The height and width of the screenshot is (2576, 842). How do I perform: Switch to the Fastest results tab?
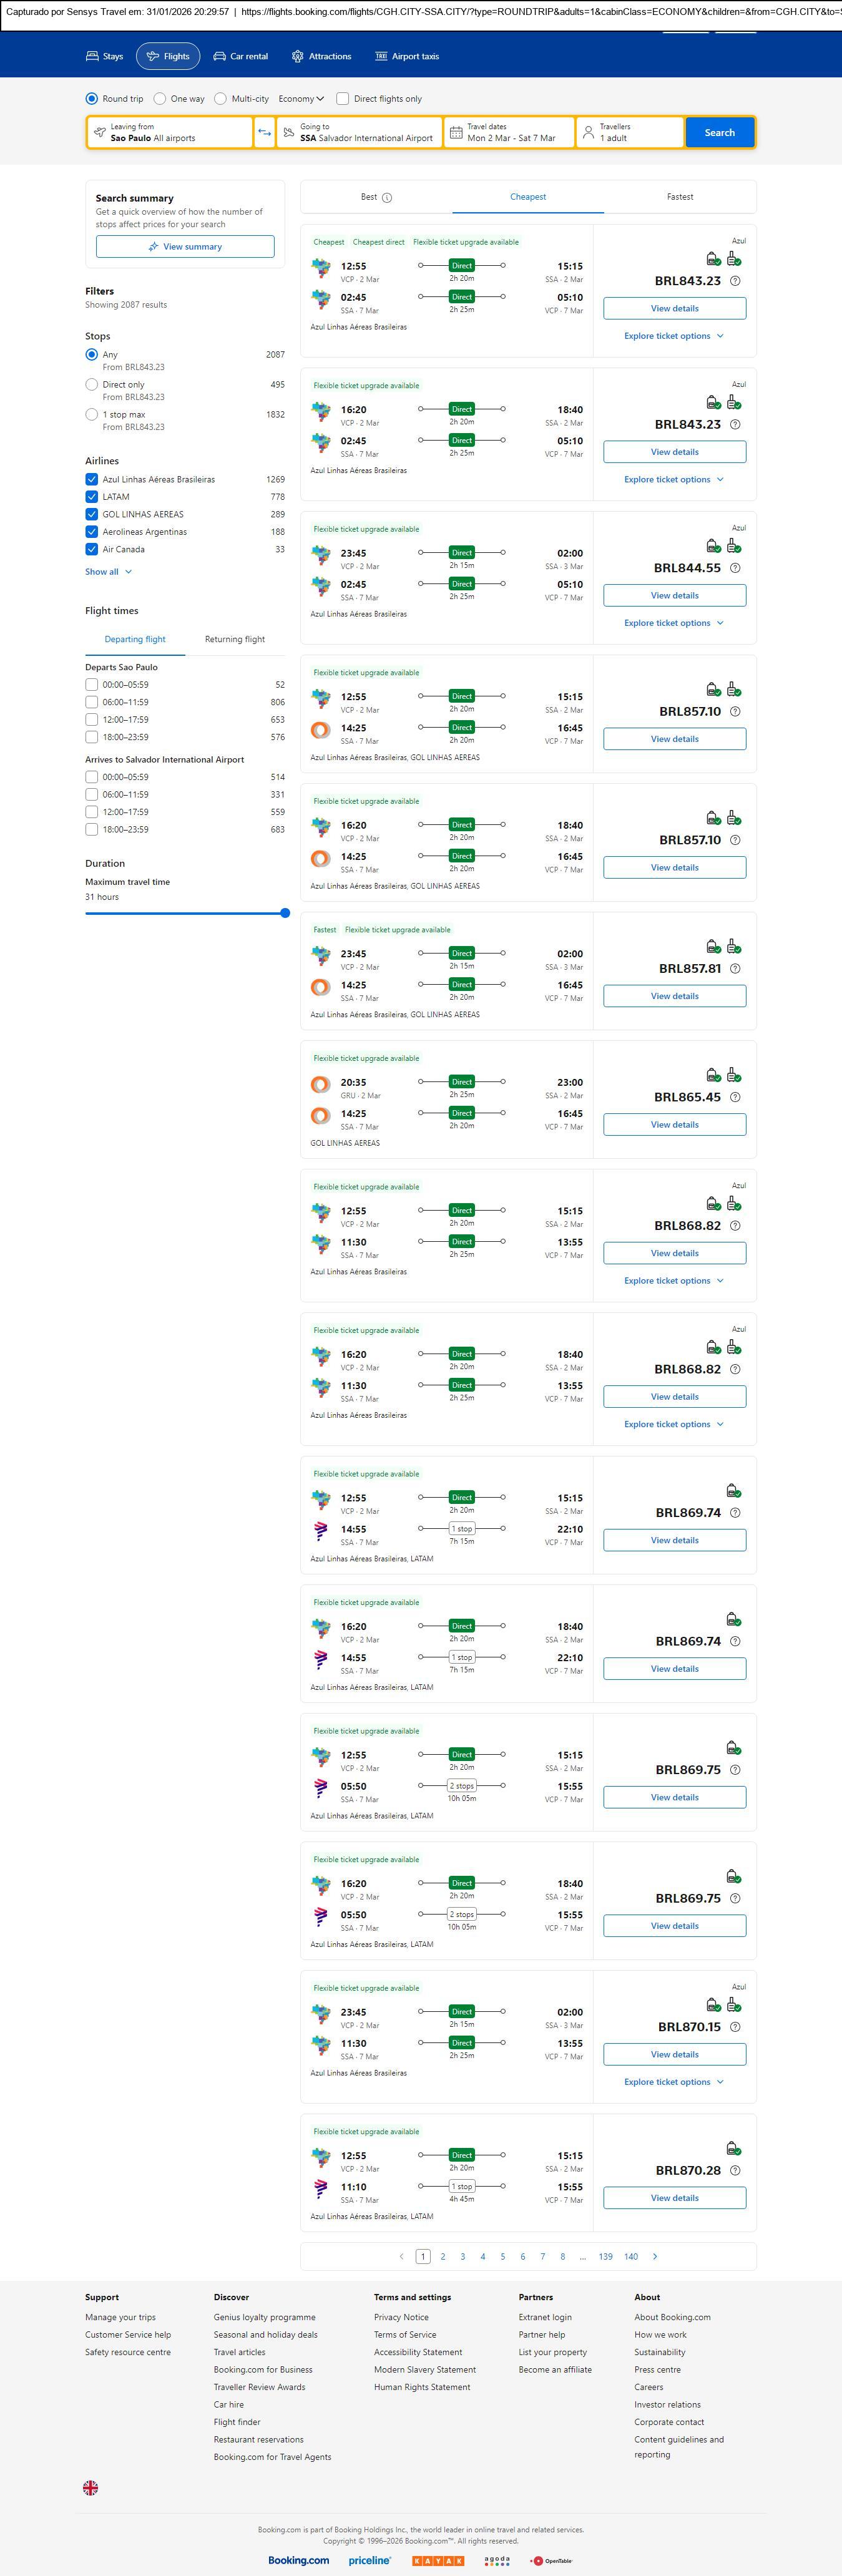(679, 197)
